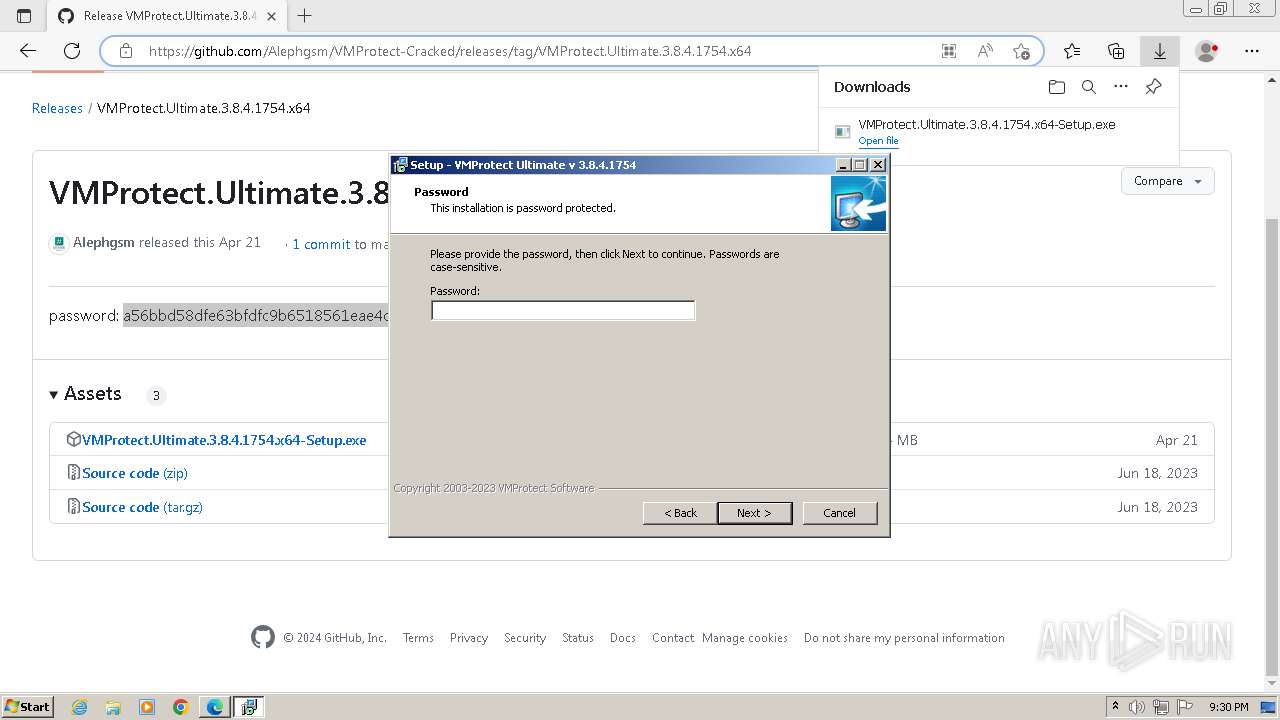Search downloads with magnifier icon

pyautogui.click(x=1089, y=87)
